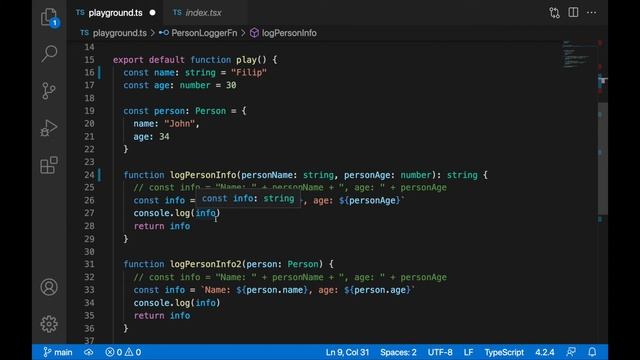Screen dimensions: 640x360
Task: Open the Extensions view
Action: click(49, 165)
